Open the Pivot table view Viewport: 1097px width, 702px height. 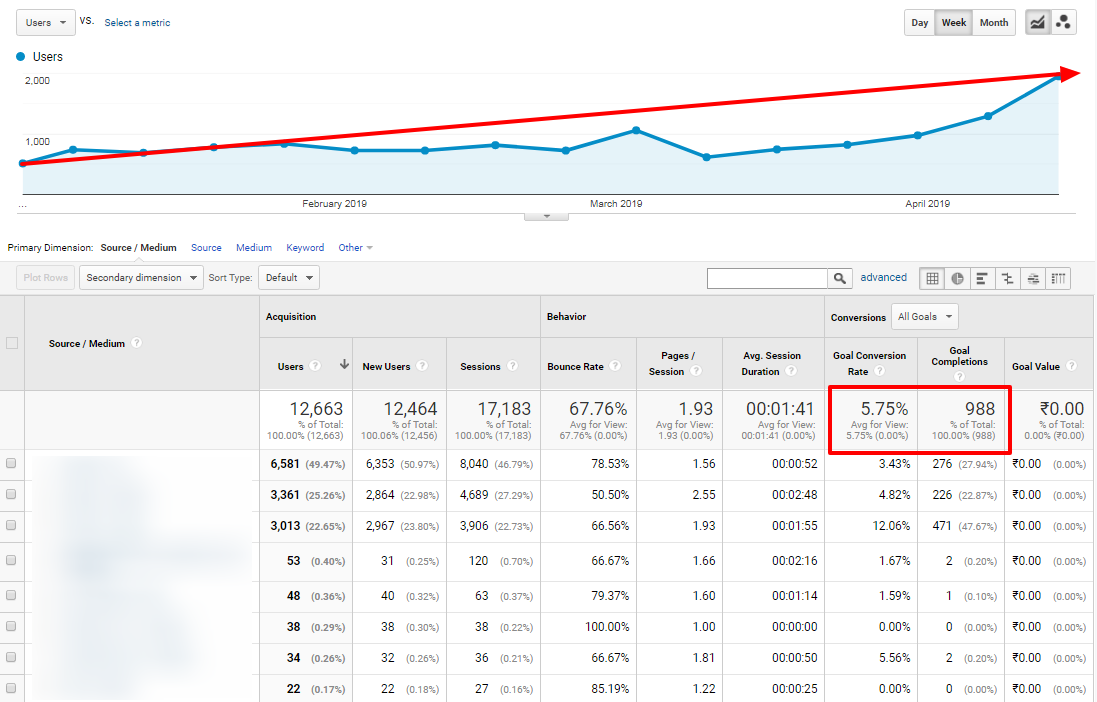[1058, 278]
